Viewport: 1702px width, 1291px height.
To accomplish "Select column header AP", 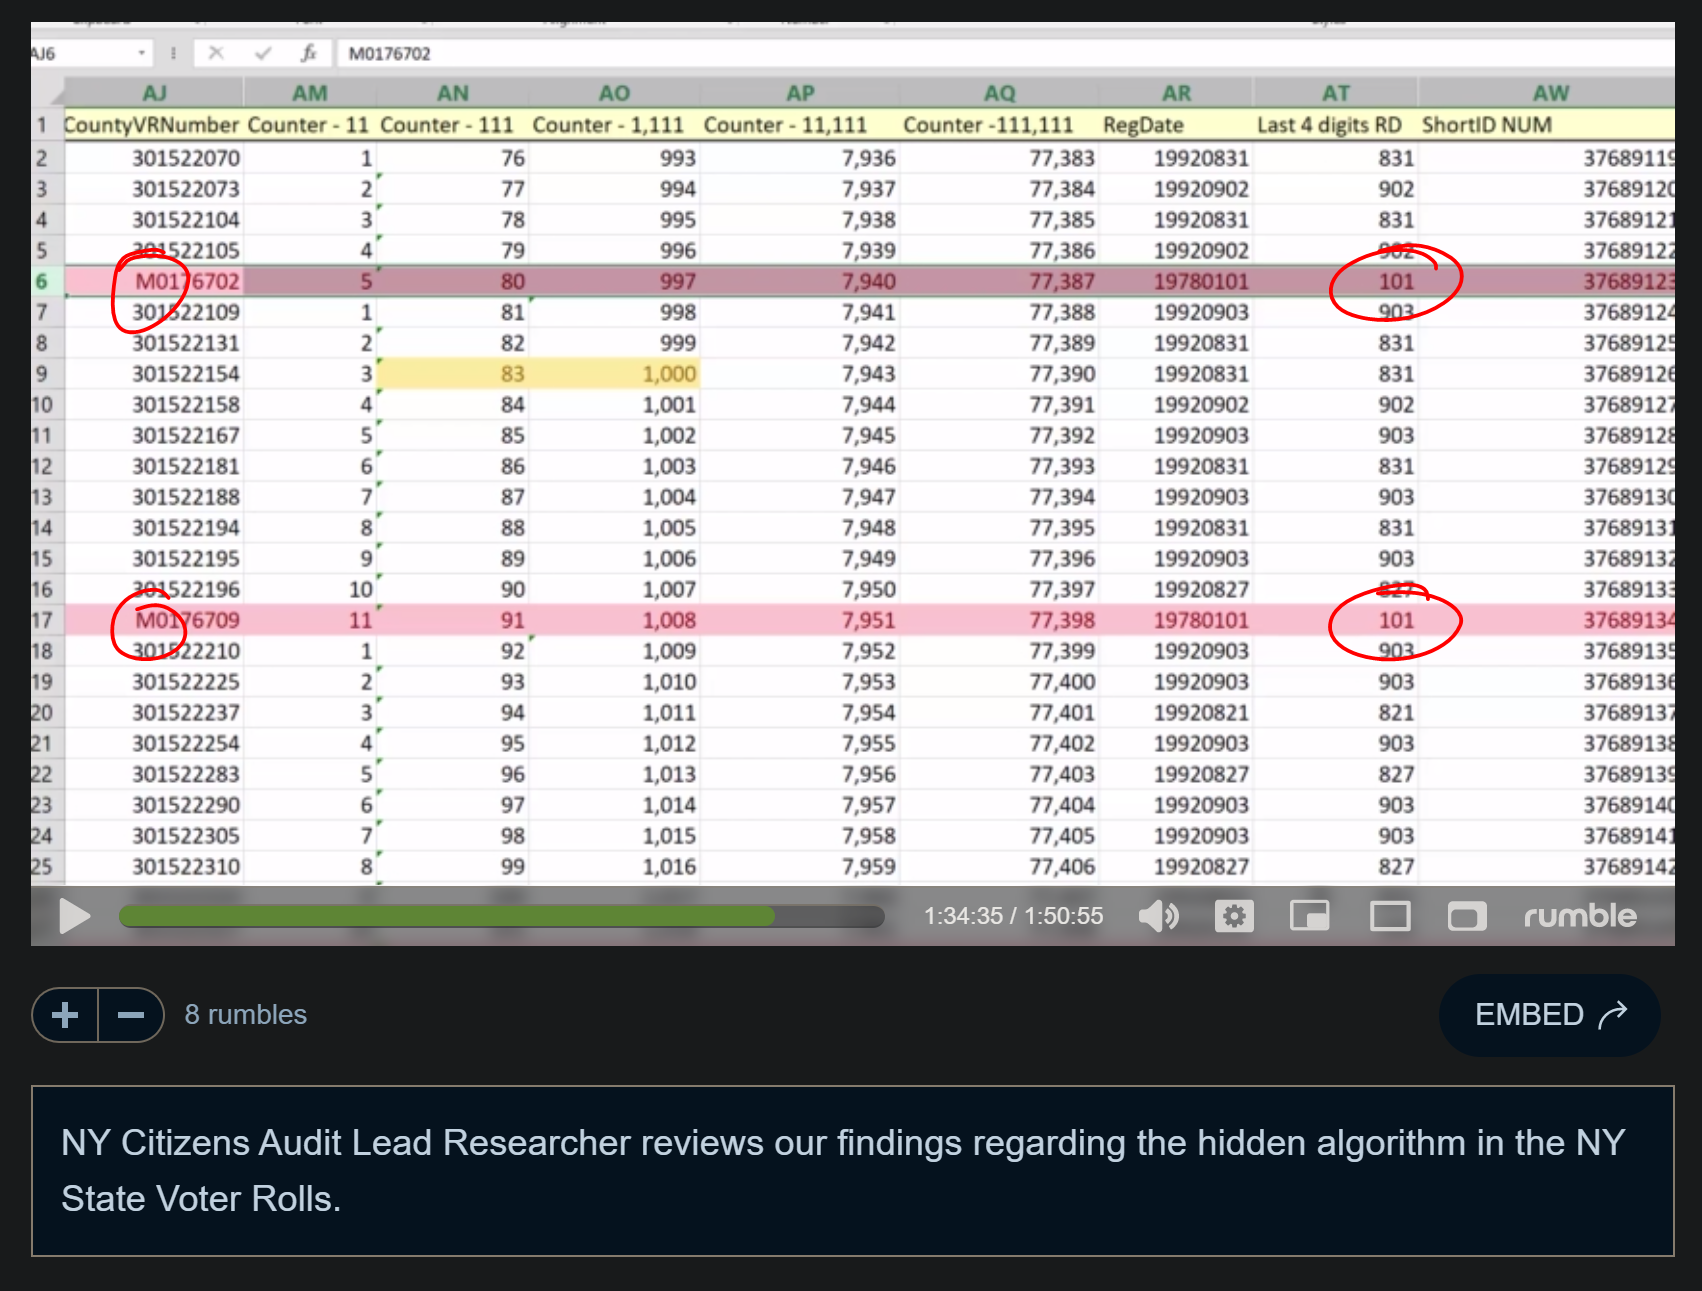I will click(799, 93).
